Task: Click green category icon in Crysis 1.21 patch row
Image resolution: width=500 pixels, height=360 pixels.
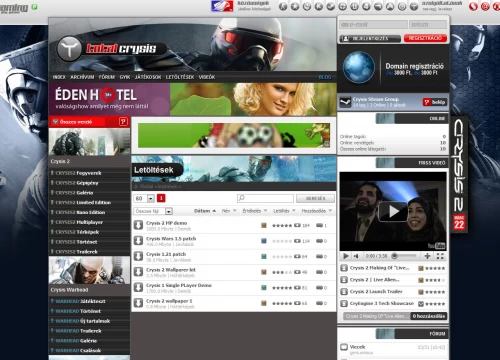Action: pyautogui.click(x=264, y=256)
